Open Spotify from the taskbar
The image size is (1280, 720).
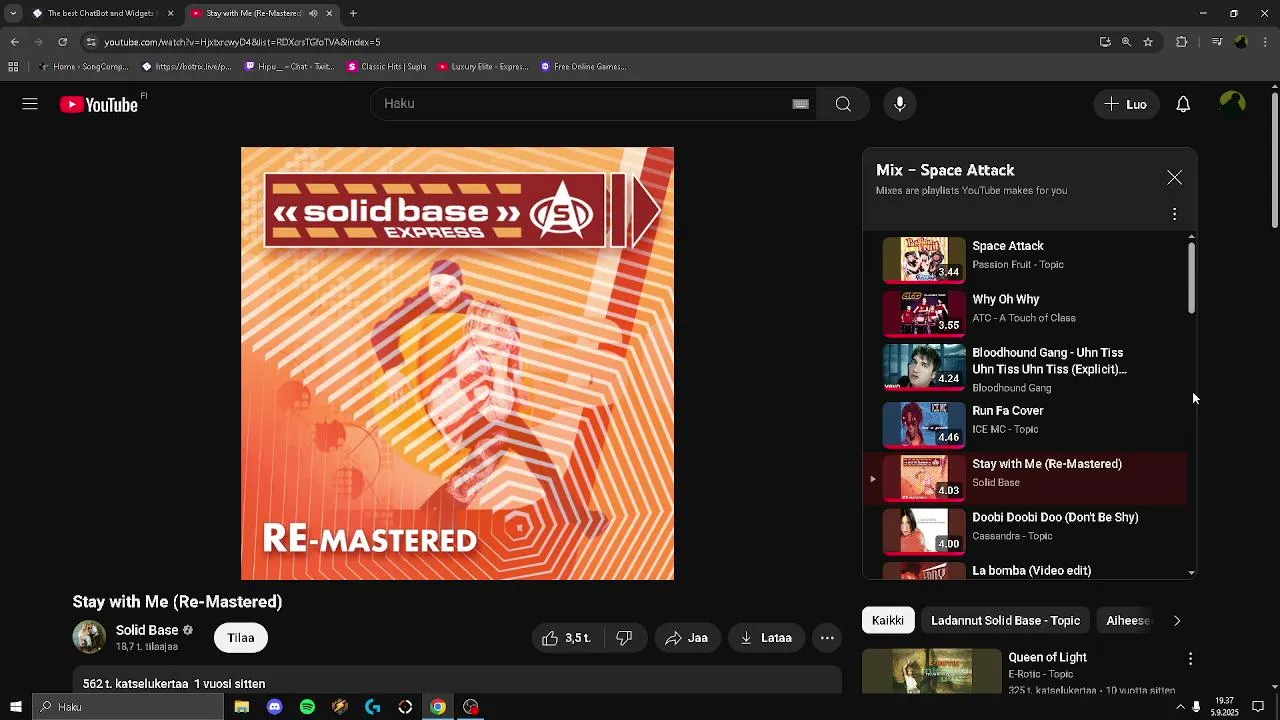tap(307, 707)
